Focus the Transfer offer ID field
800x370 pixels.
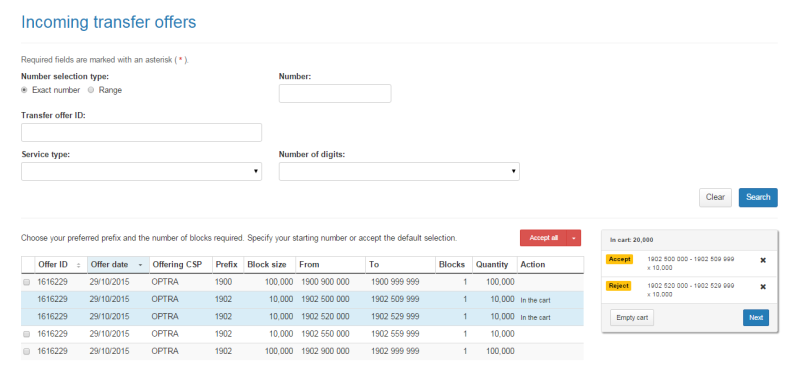point(141,132)
